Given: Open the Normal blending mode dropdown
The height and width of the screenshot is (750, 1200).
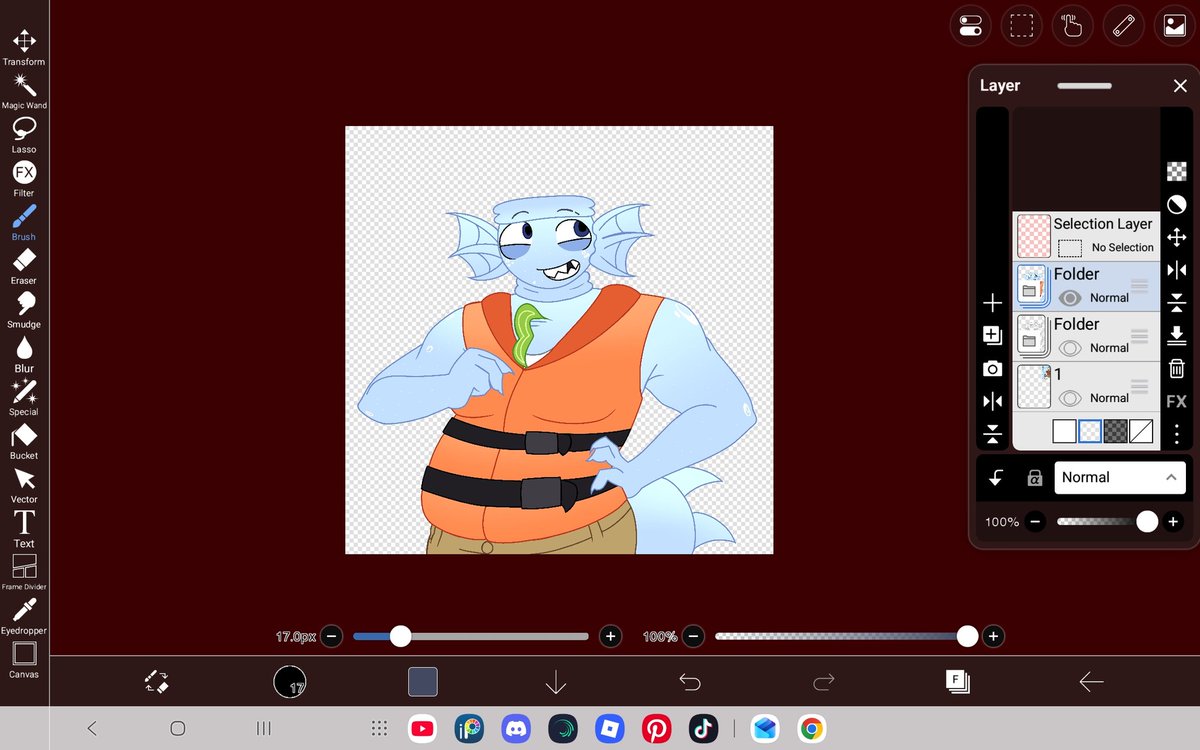Looking at the screenshot, I should pos(1120,478).
